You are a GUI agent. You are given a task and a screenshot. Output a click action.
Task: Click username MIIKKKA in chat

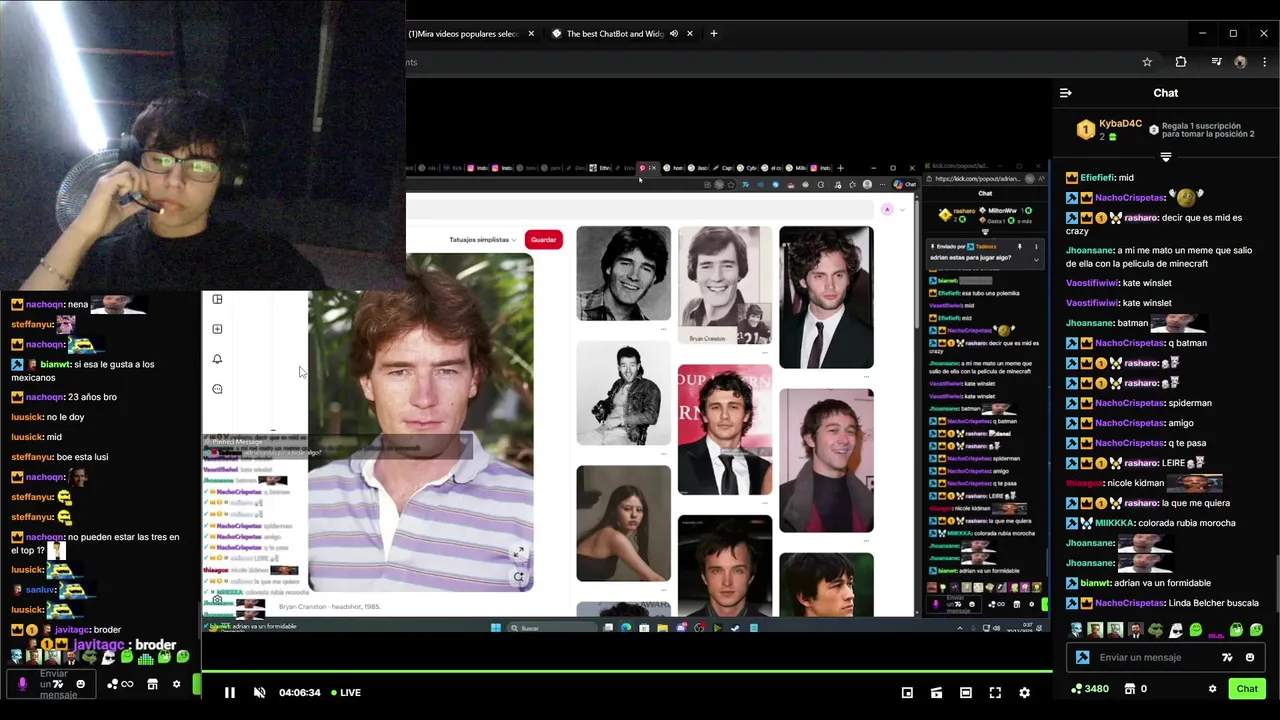pos(1116,523)
